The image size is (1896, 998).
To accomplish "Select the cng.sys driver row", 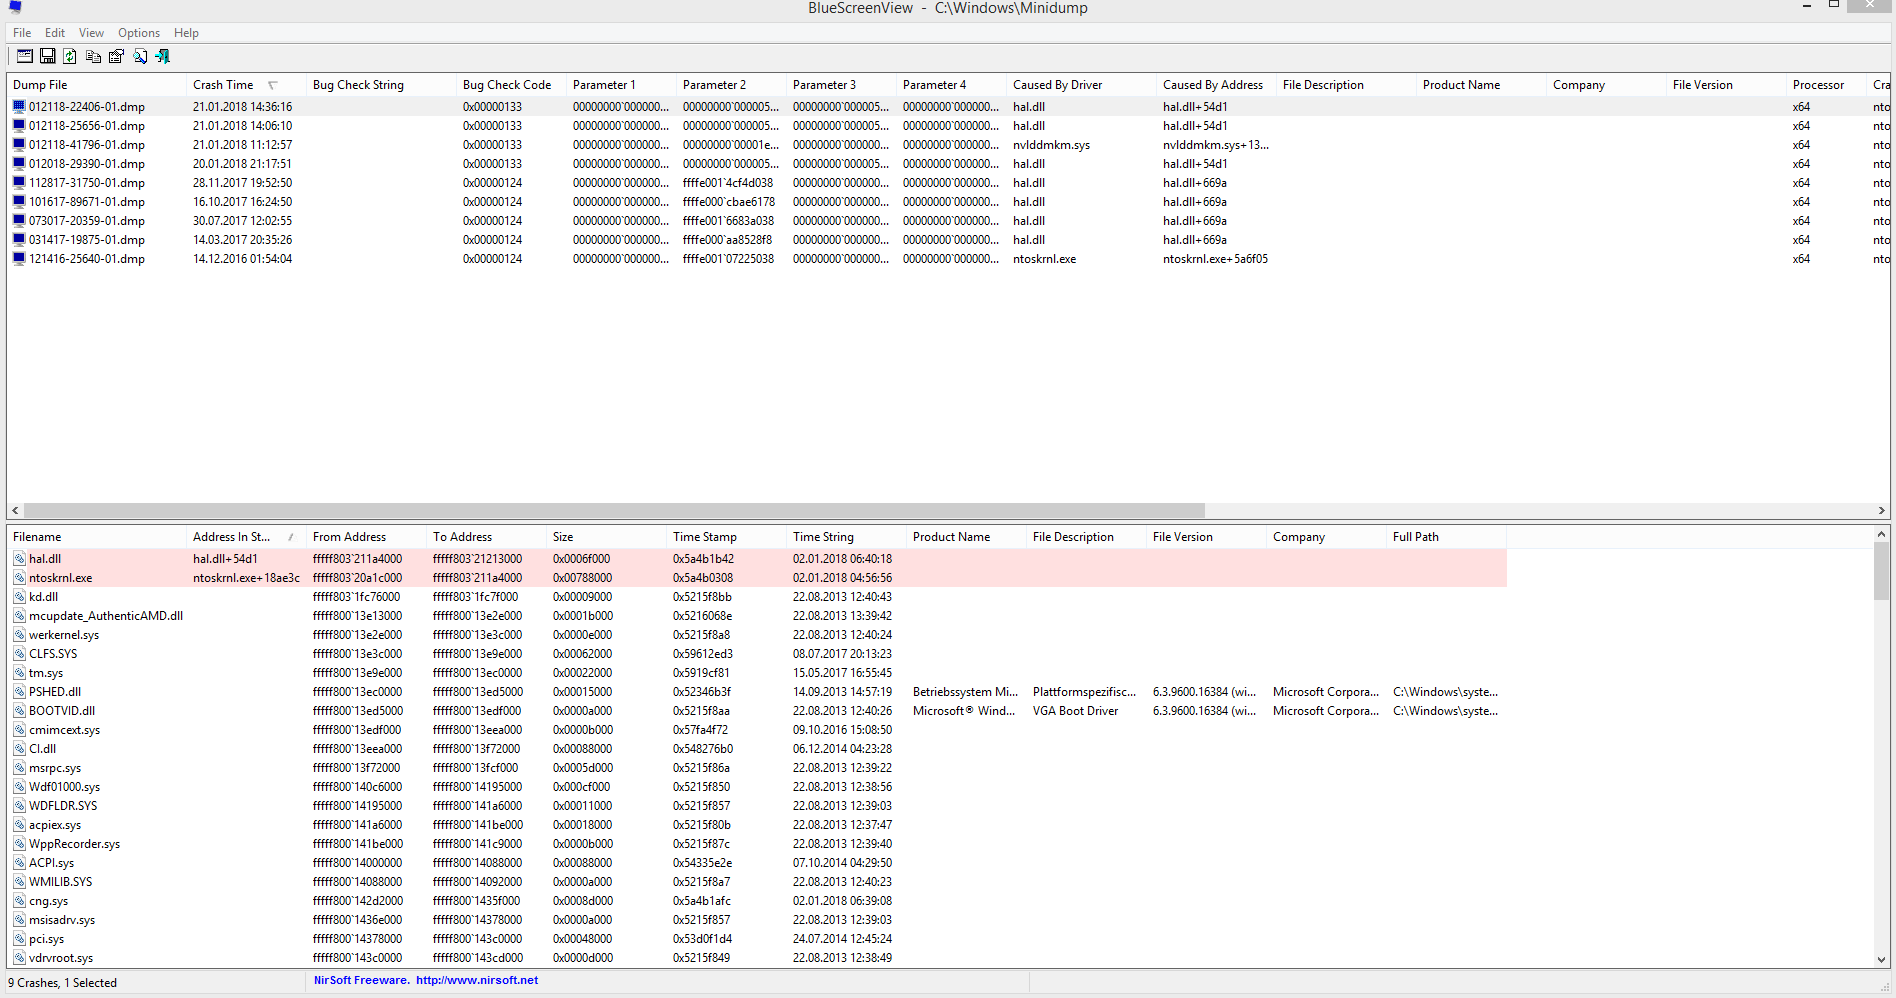I will (x=756, y=901).
